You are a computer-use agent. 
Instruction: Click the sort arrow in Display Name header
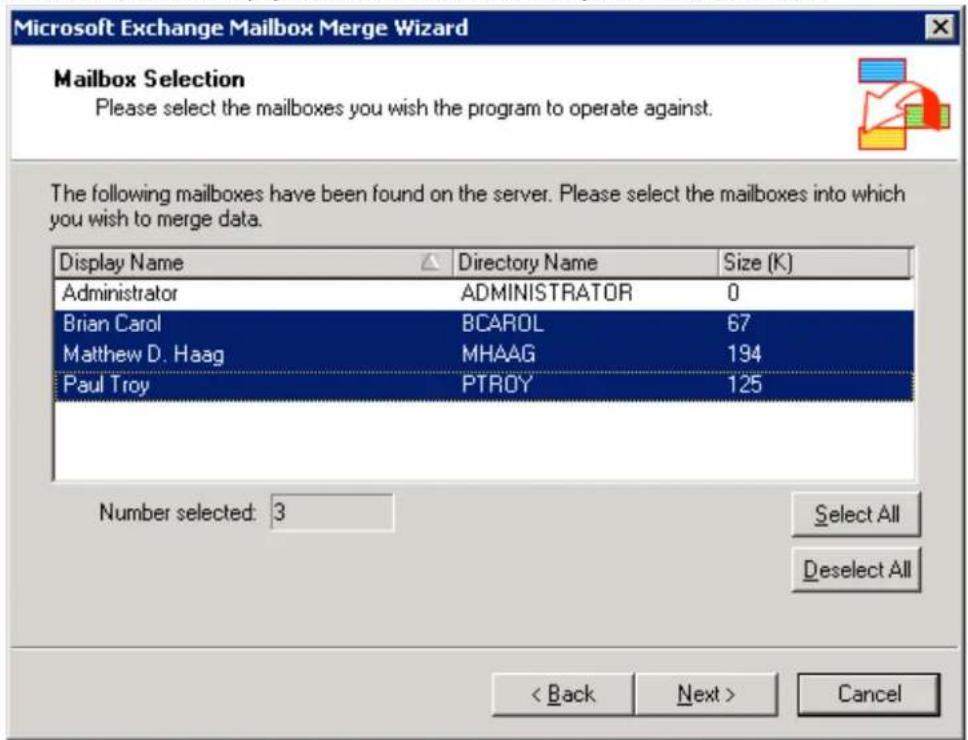[430, 262]
